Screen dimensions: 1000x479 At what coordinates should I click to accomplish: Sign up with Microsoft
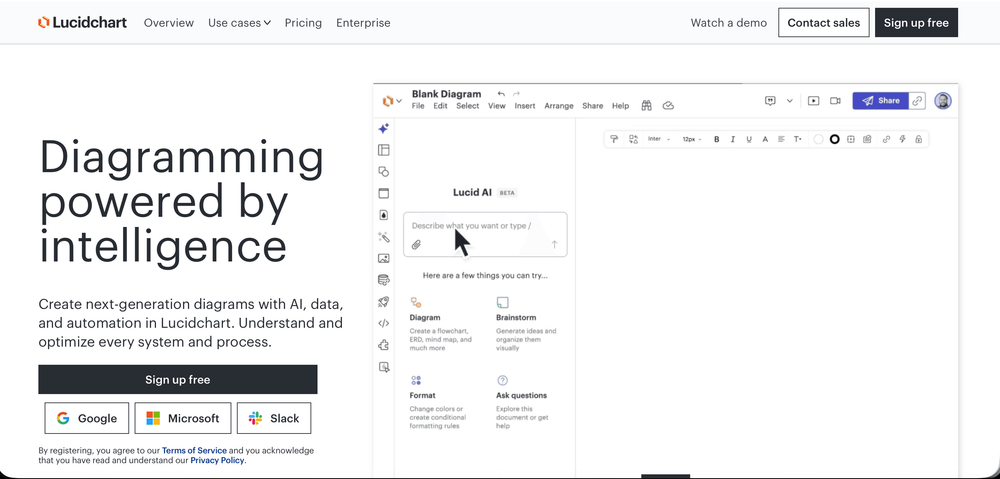[182, 418]
